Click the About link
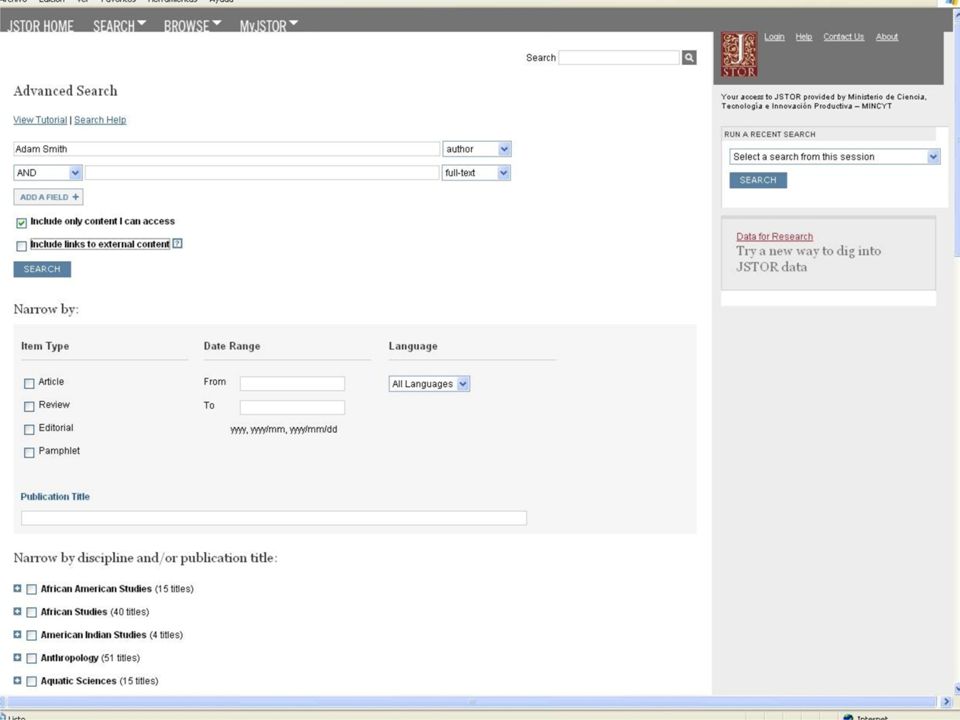Image resolution: width=960 pixels, height=720 pixels. click(x=887, y=37)
